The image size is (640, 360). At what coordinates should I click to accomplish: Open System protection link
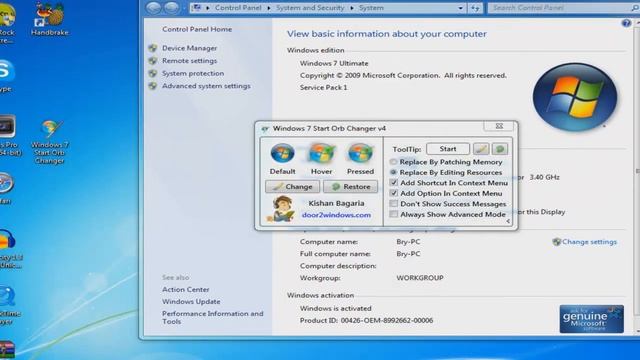coord(193,73)
